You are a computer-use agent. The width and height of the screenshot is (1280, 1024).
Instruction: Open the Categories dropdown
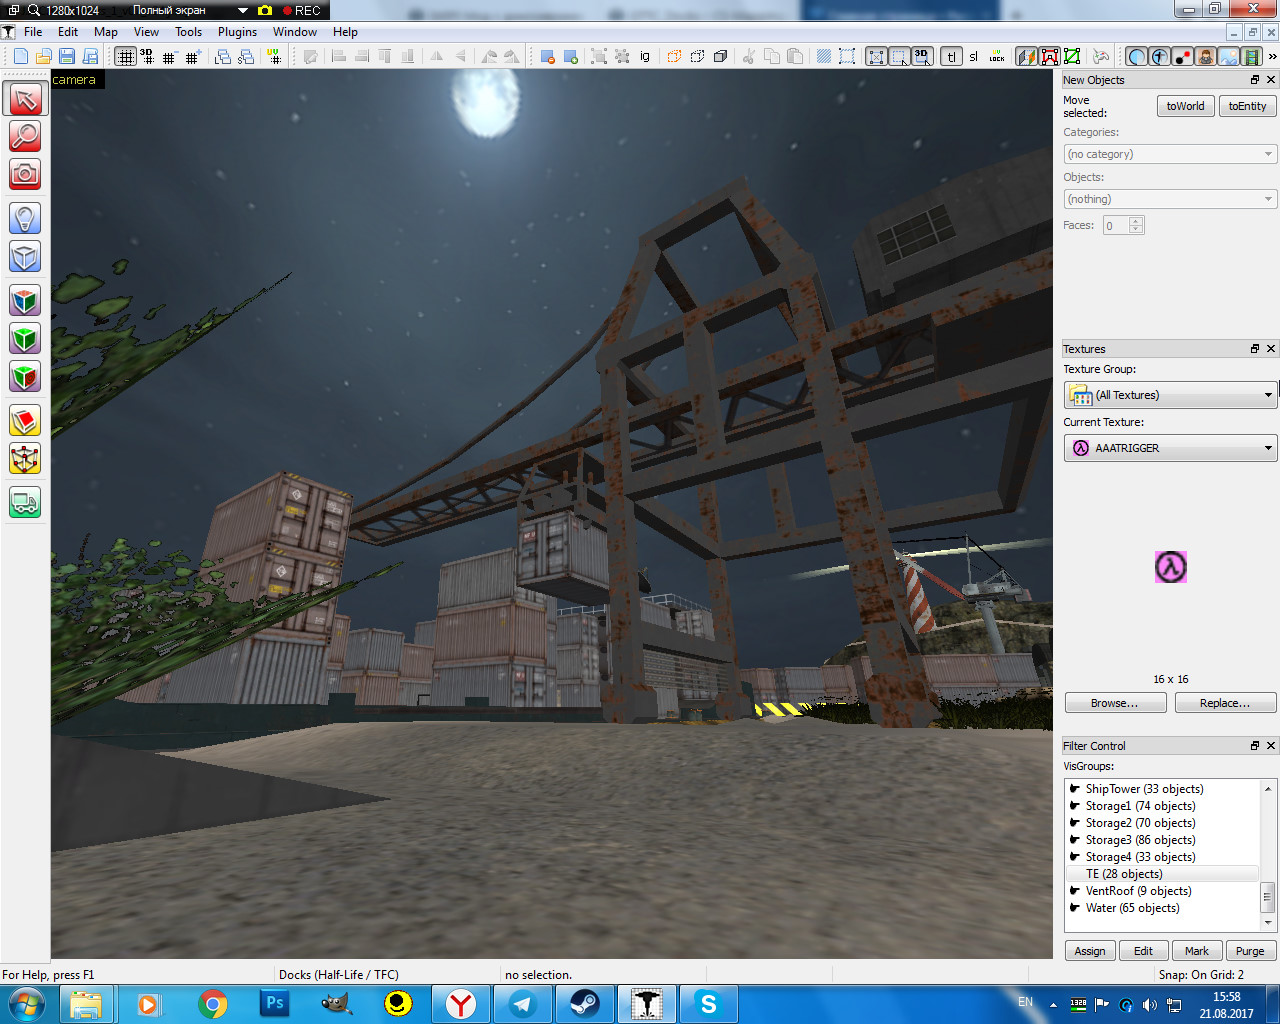click(x=1170, y=154)
